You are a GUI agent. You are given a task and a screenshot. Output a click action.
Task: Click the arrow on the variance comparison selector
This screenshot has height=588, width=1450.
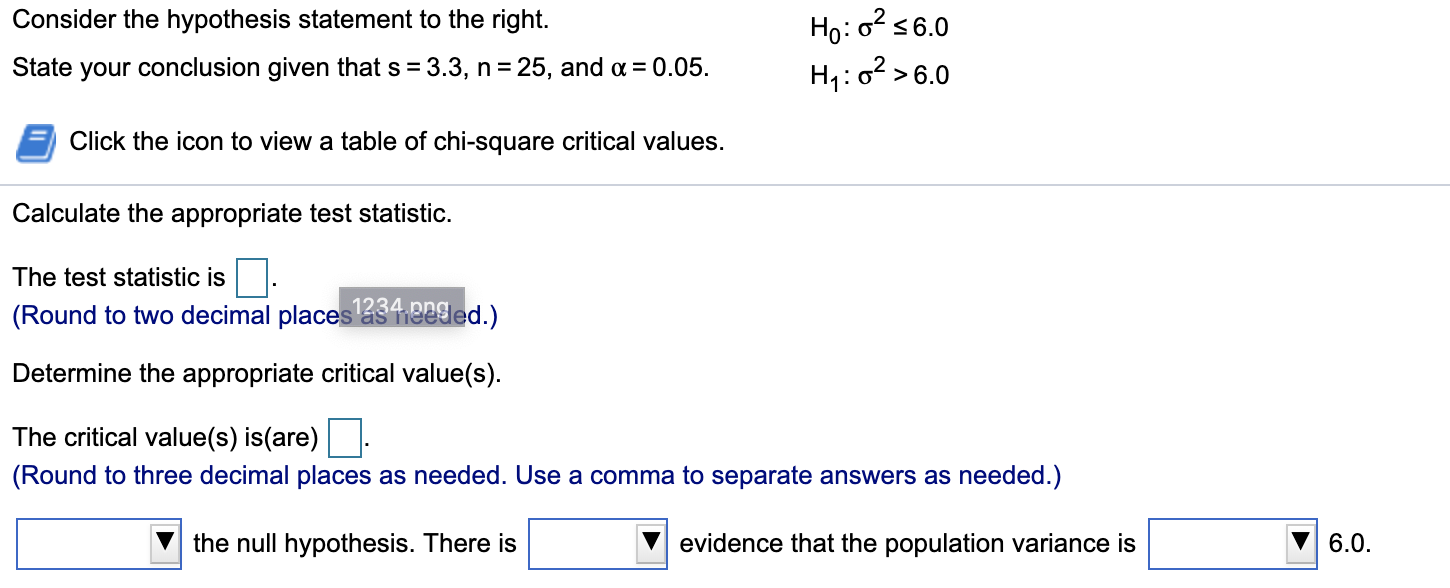[x=1301, y=543]
